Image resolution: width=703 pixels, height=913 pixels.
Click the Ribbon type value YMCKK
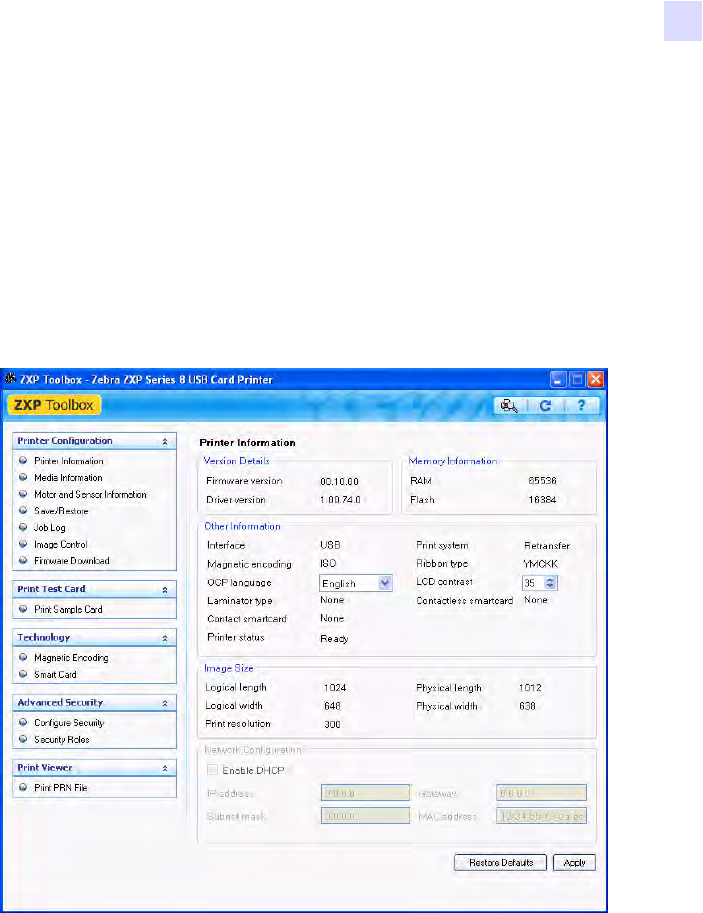click(541, 564)
